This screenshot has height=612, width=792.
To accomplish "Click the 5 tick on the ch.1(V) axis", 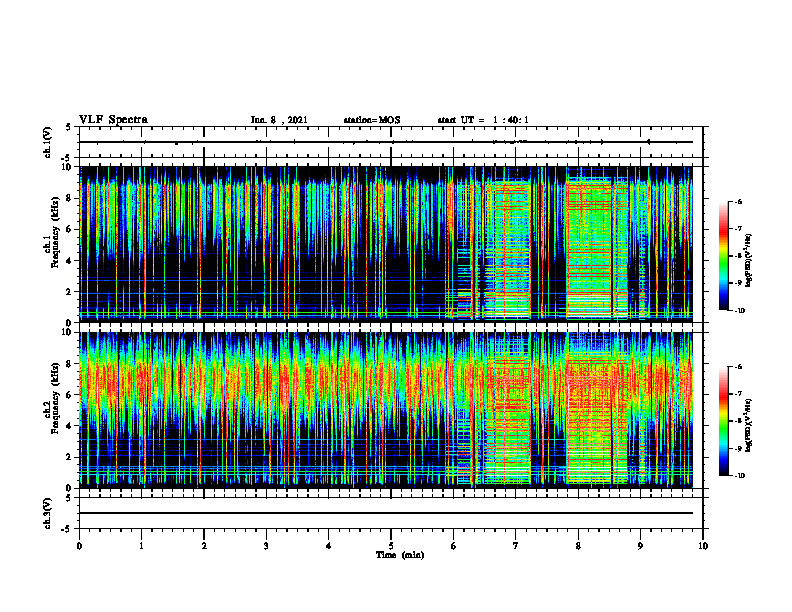I will coord(69,127).
